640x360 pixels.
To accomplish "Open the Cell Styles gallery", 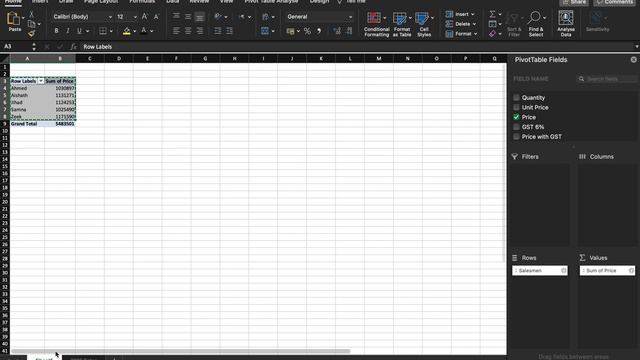I will pyautogui.click(x=424, y=24).
